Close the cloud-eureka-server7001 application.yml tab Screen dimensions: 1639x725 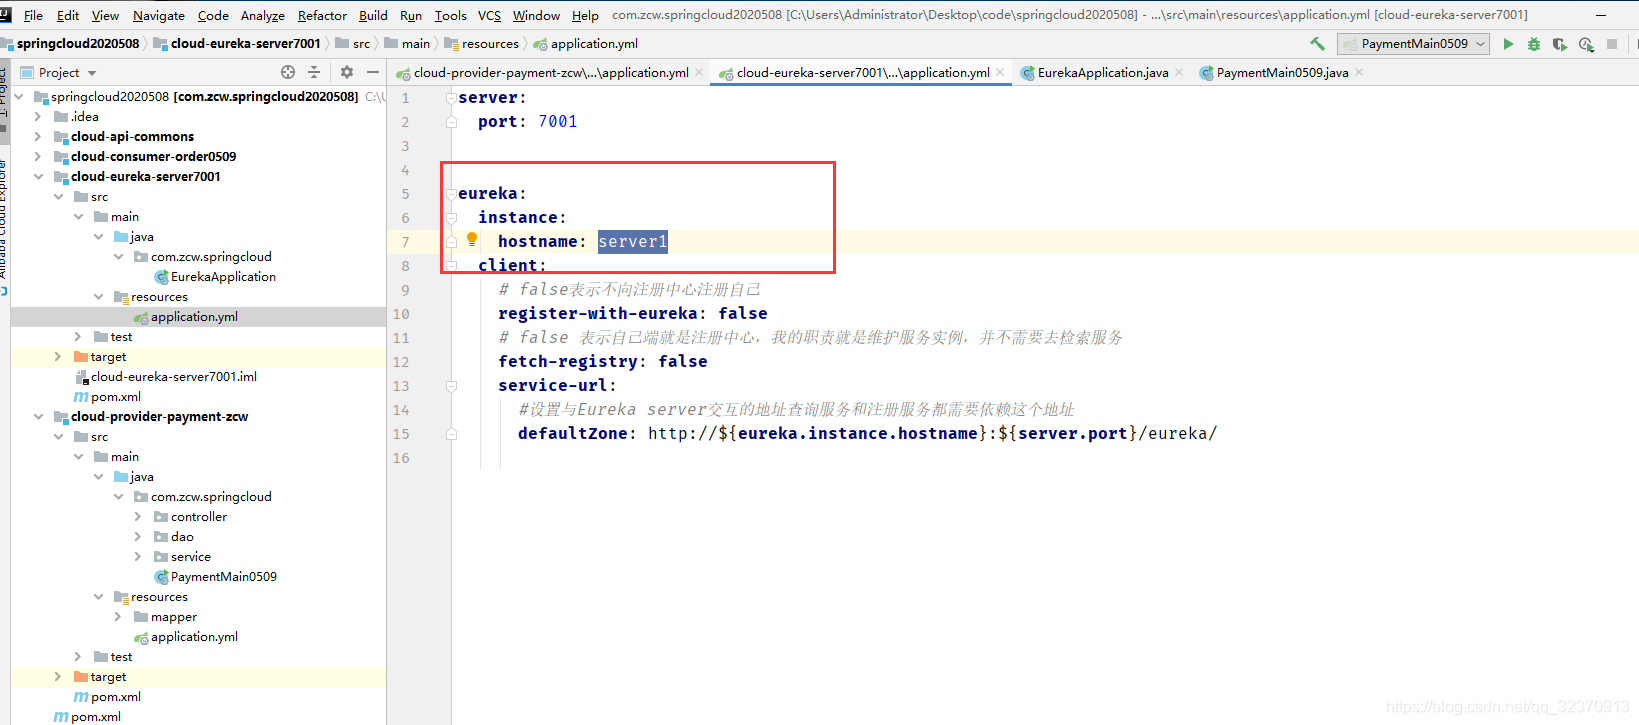tap(1000, 72)
